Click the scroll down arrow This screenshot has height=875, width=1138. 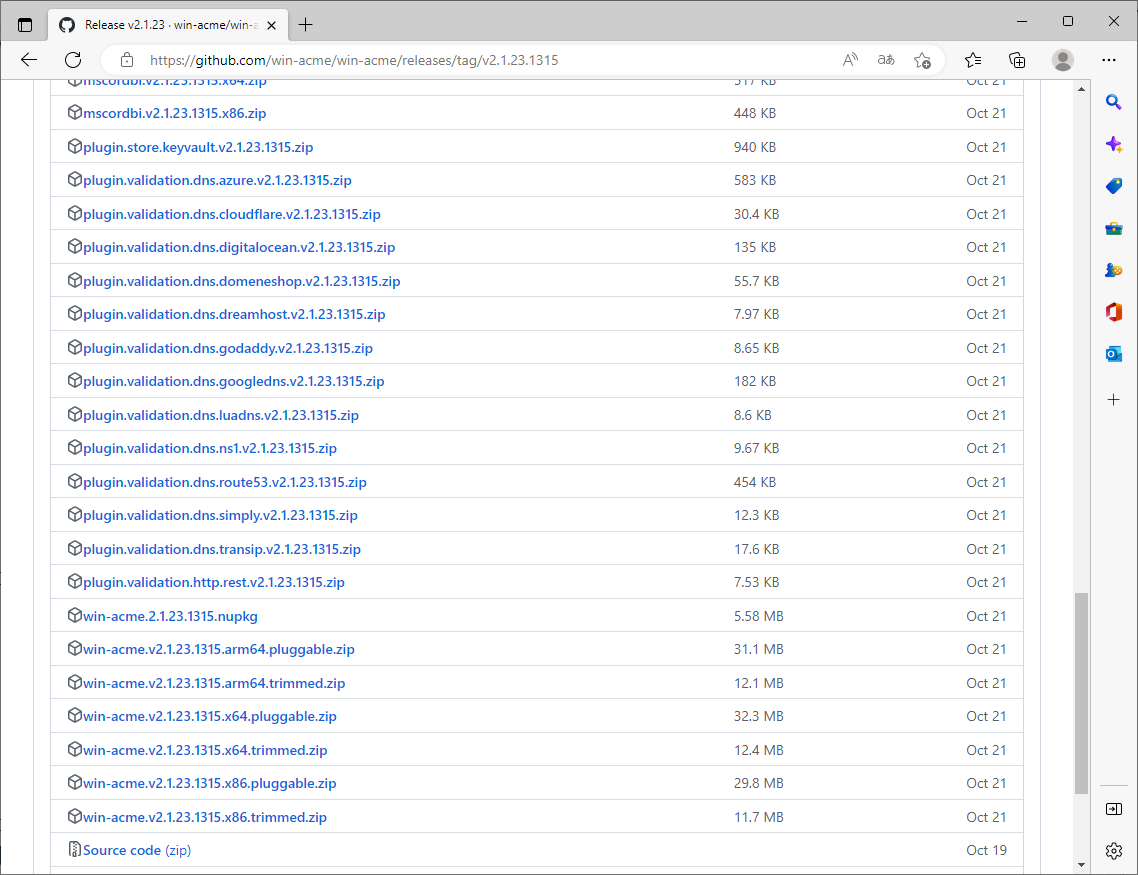(1081, 865)
